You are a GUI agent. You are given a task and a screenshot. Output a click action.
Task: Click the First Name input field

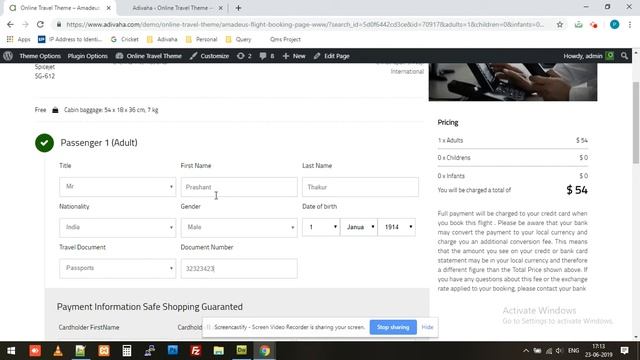click(x=239, y=187)
